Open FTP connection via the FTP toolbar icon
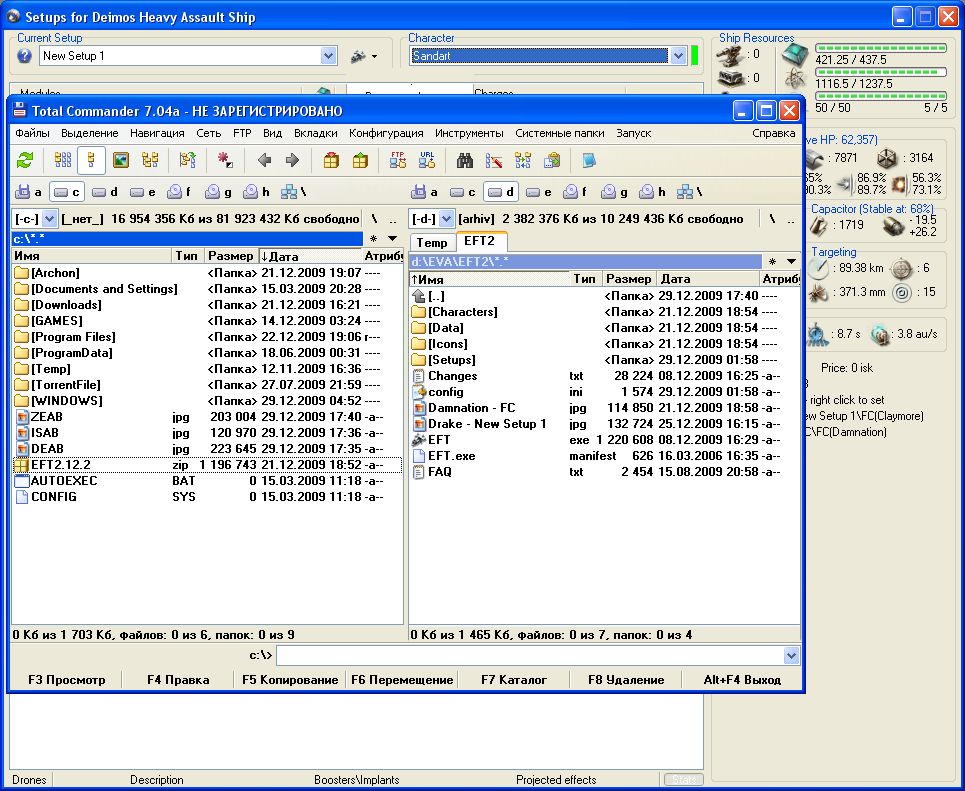This screenshot has height=791, width=965. [398, 160]
